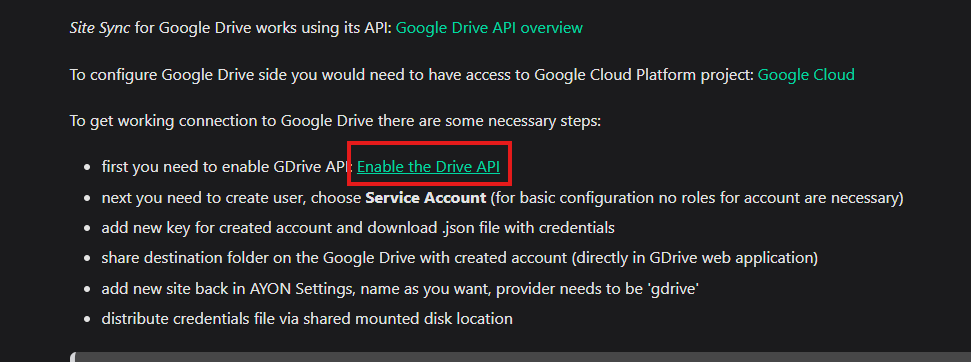This screenshot has width=971, height=362.
Task: Click the bold Service Account text
Action: pyautogui.click(x=425, y=198)
